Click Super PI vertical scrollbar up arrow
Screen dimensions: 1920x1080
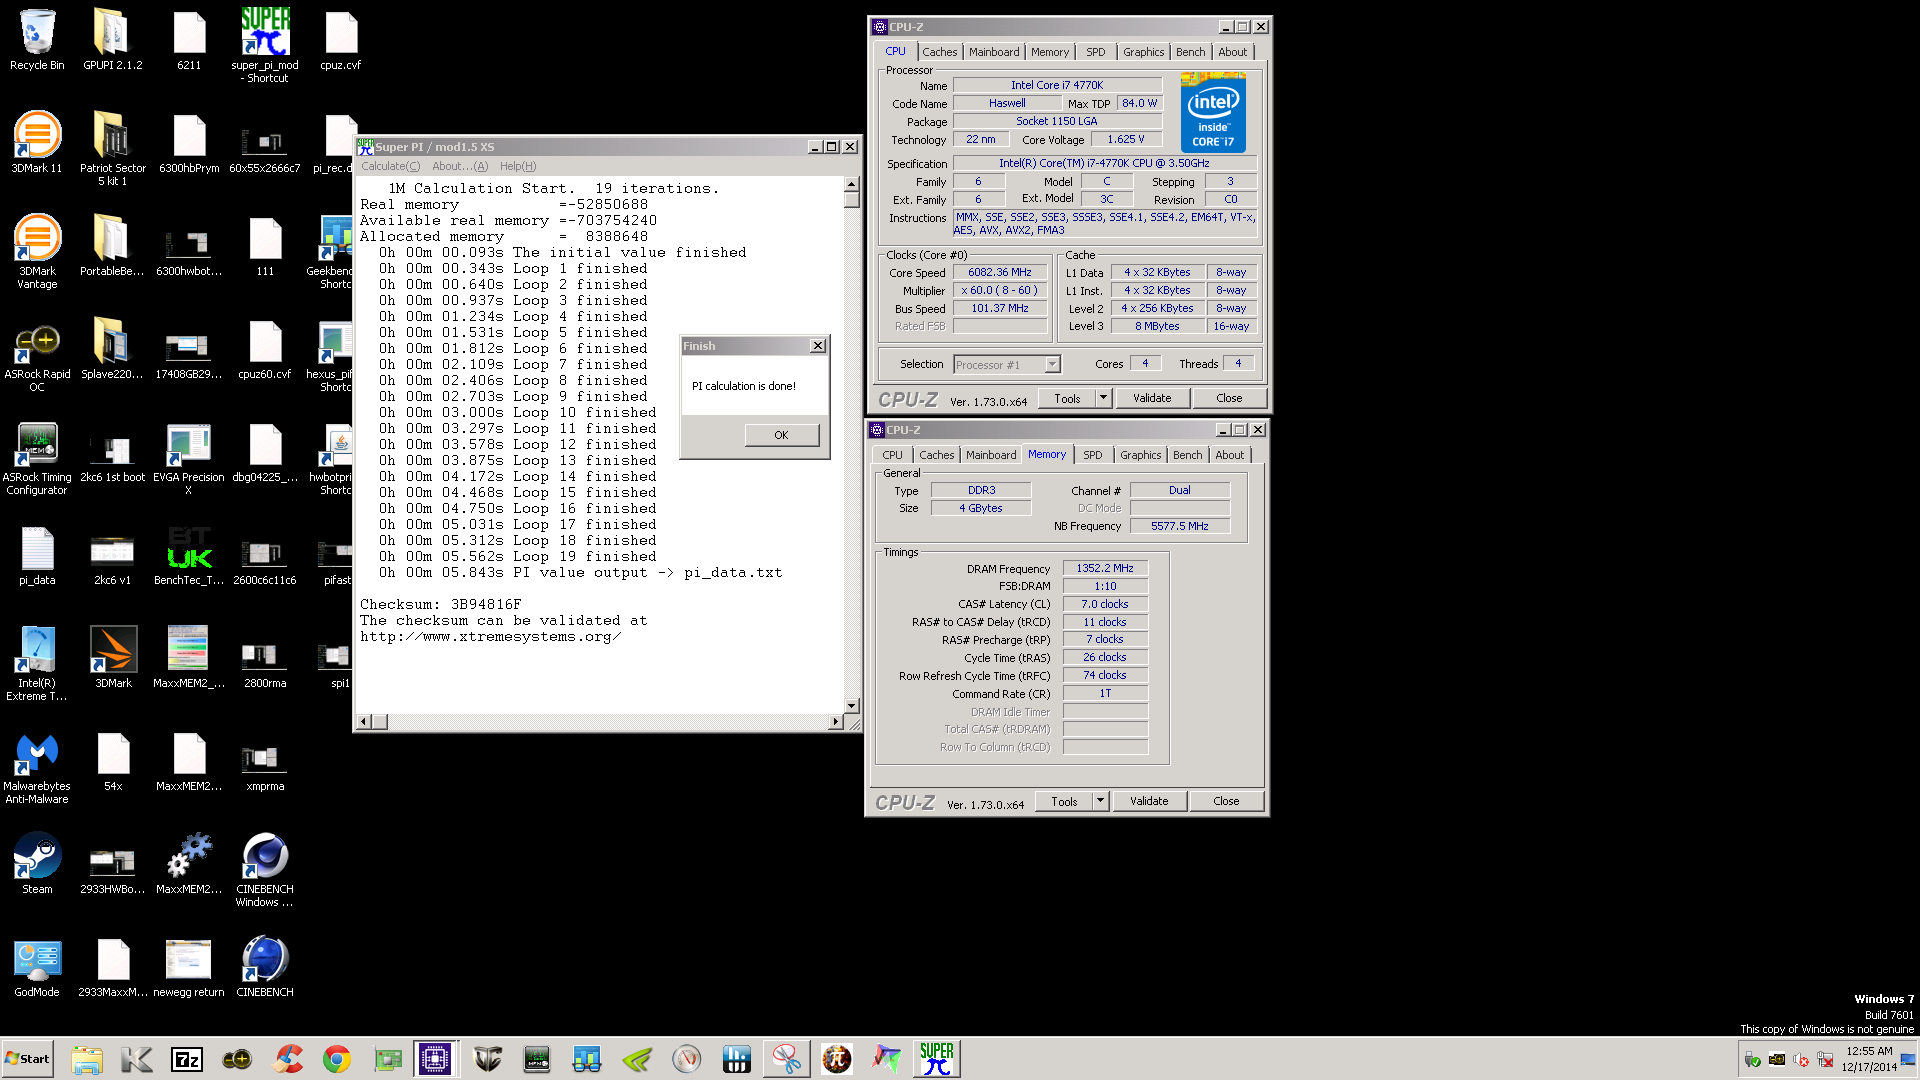point(851,184)
